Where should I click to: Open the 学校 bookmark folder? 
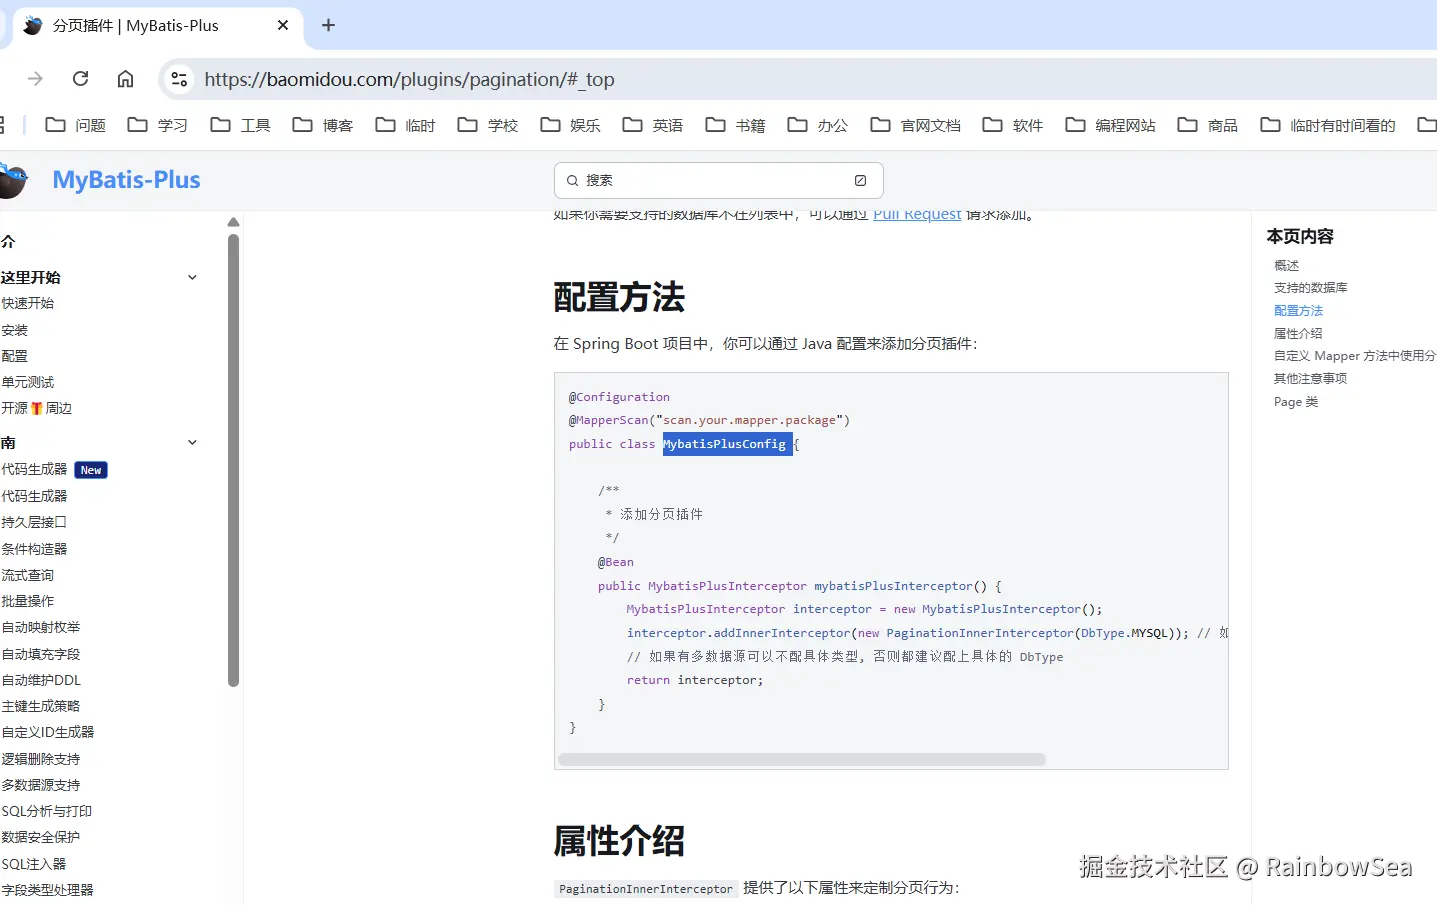coord(488,125)
